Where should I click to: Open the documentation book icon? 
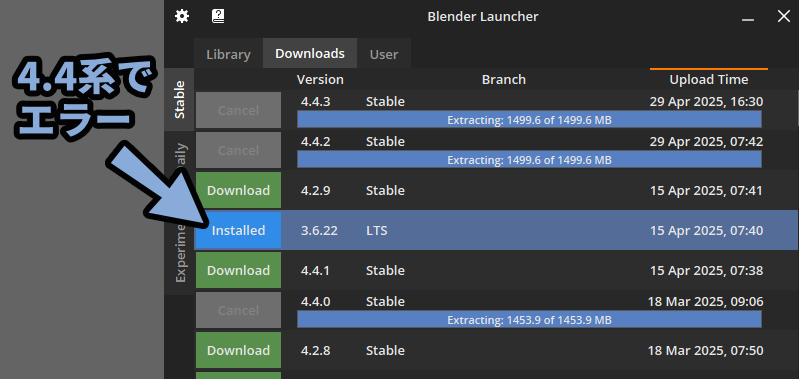[218, 16]
